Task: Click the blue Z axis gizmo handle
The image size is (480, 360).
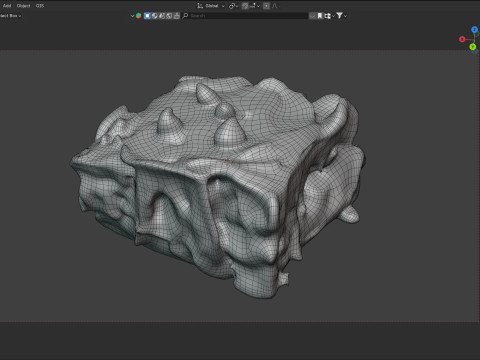Action: point(474,30)
